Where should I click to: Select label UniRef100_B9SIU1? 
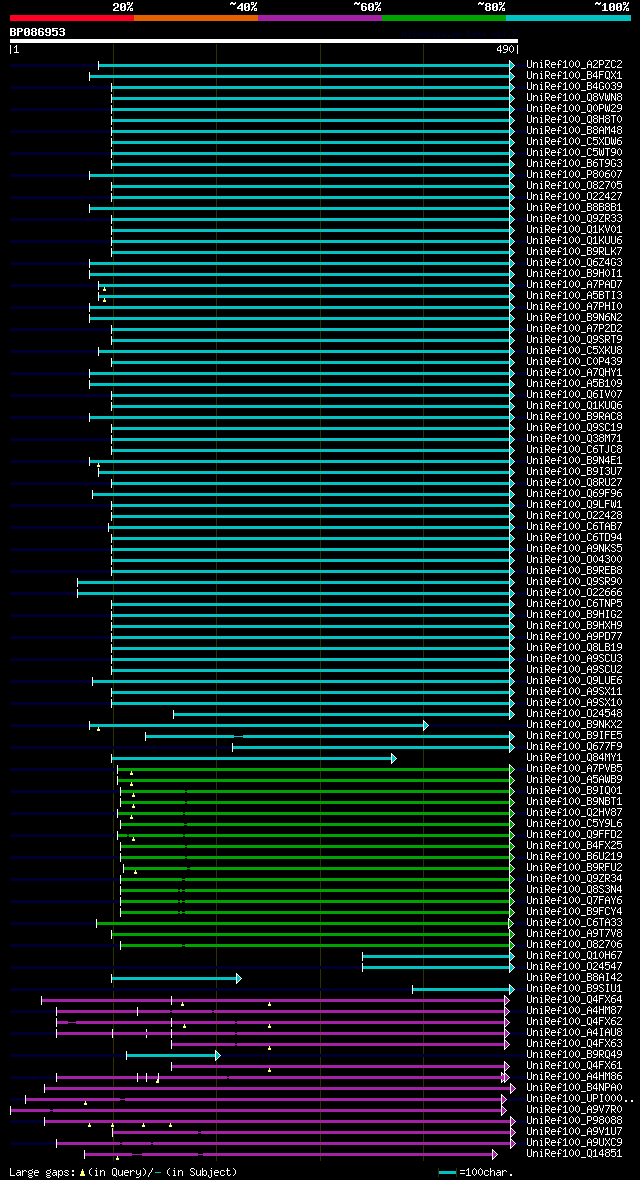[574, 989]
